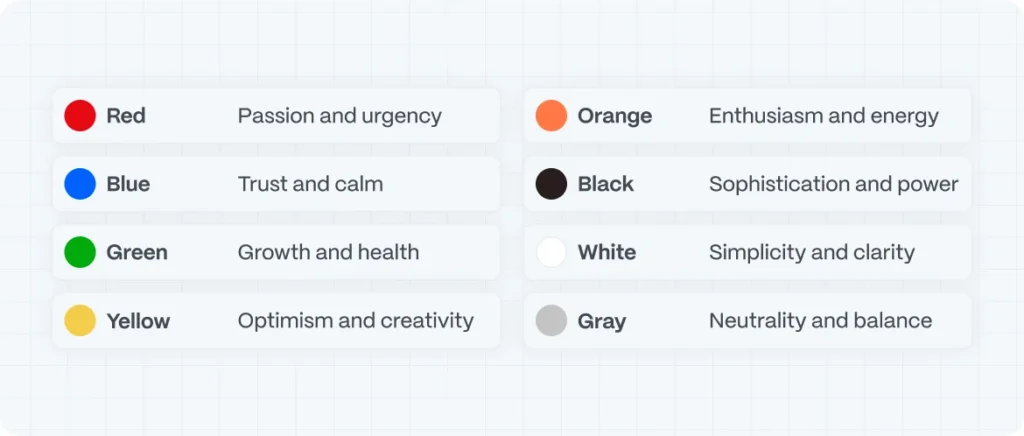Select the blue color circle
The height and width of the screenshot is (436, 1024).
point(80,184)
